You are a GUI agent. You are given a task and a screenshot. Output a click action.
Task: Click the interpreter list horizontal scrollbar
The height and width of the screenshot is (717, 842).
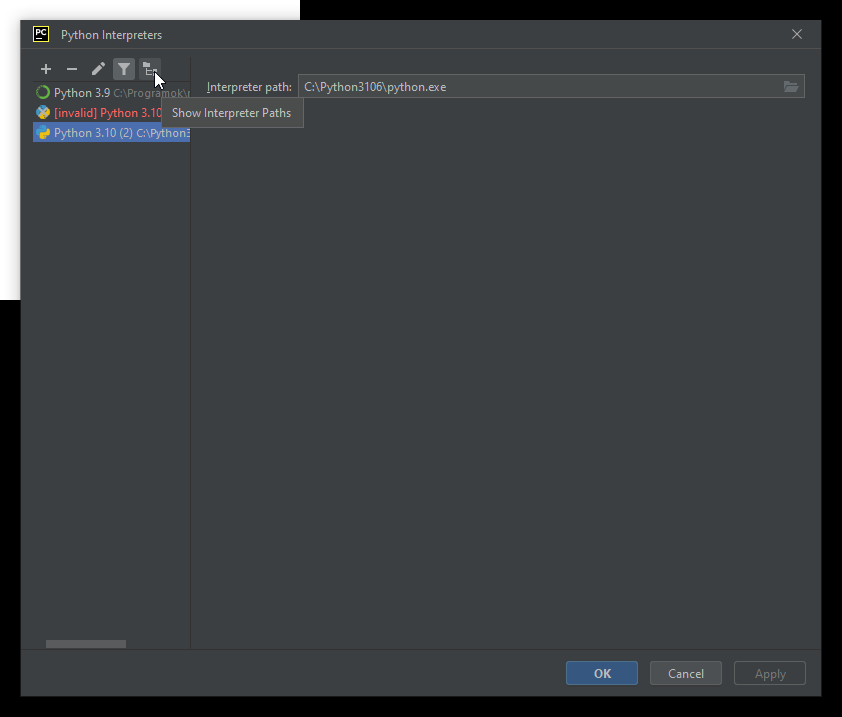click(x=86, y=644)
